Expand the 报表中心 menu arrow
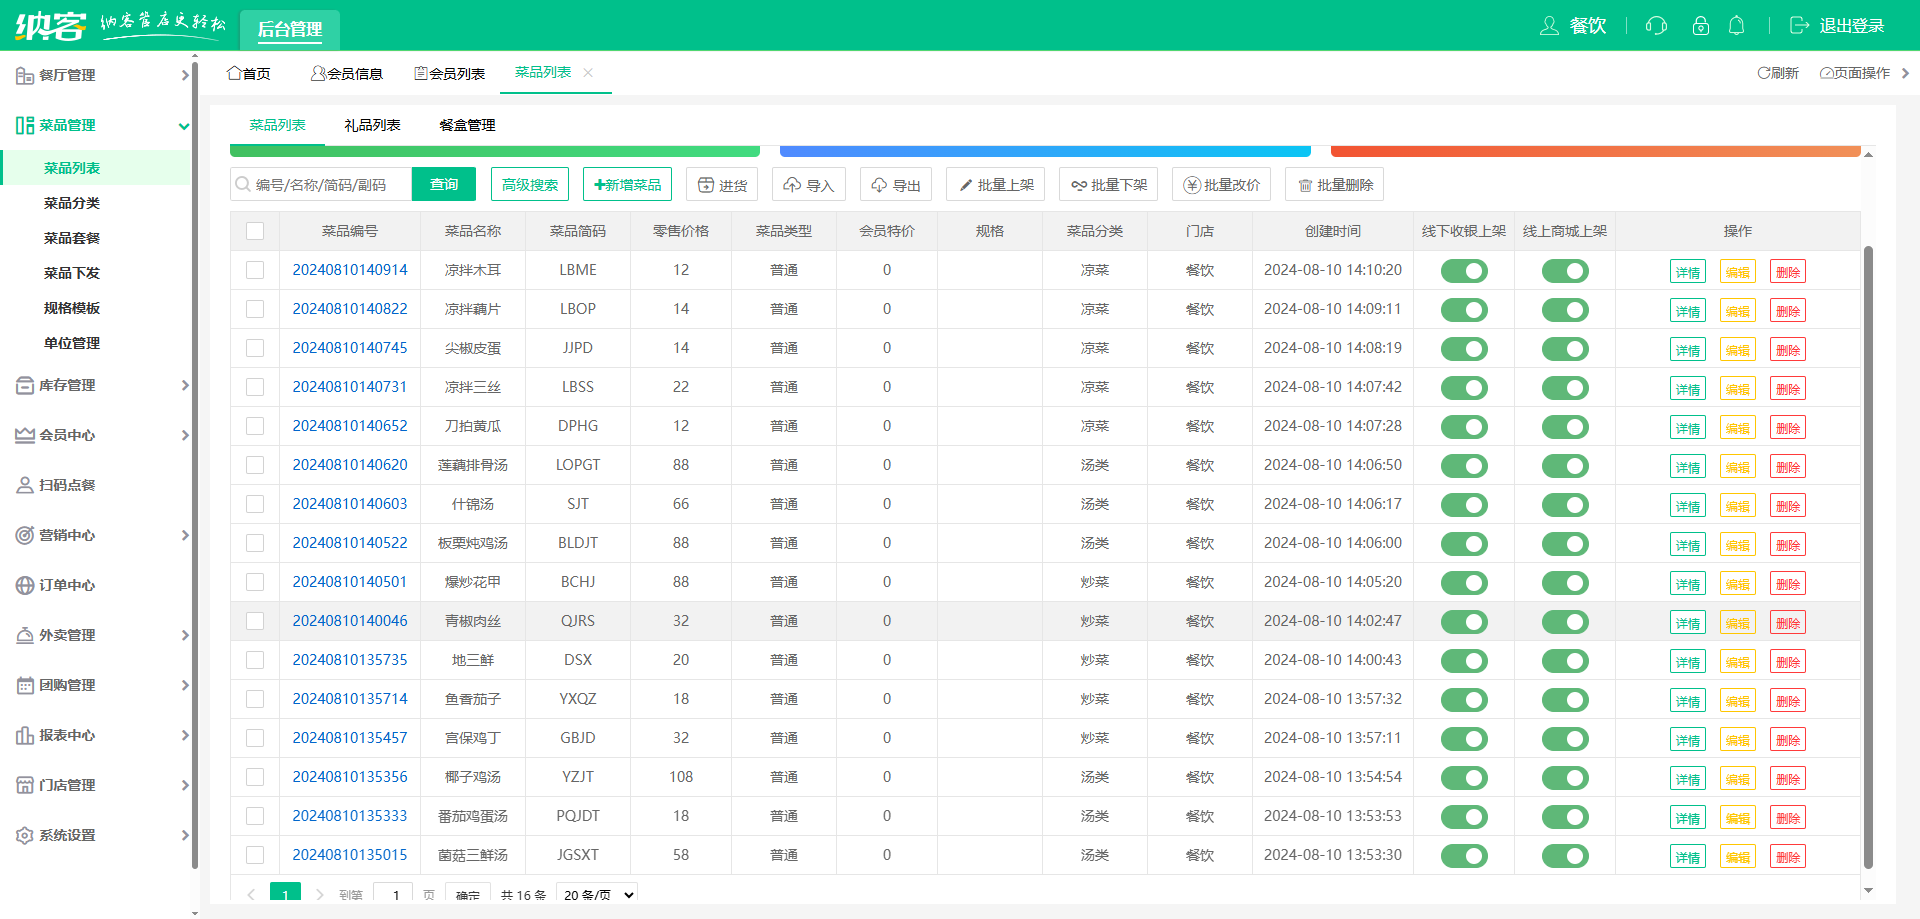 point(184,735)
